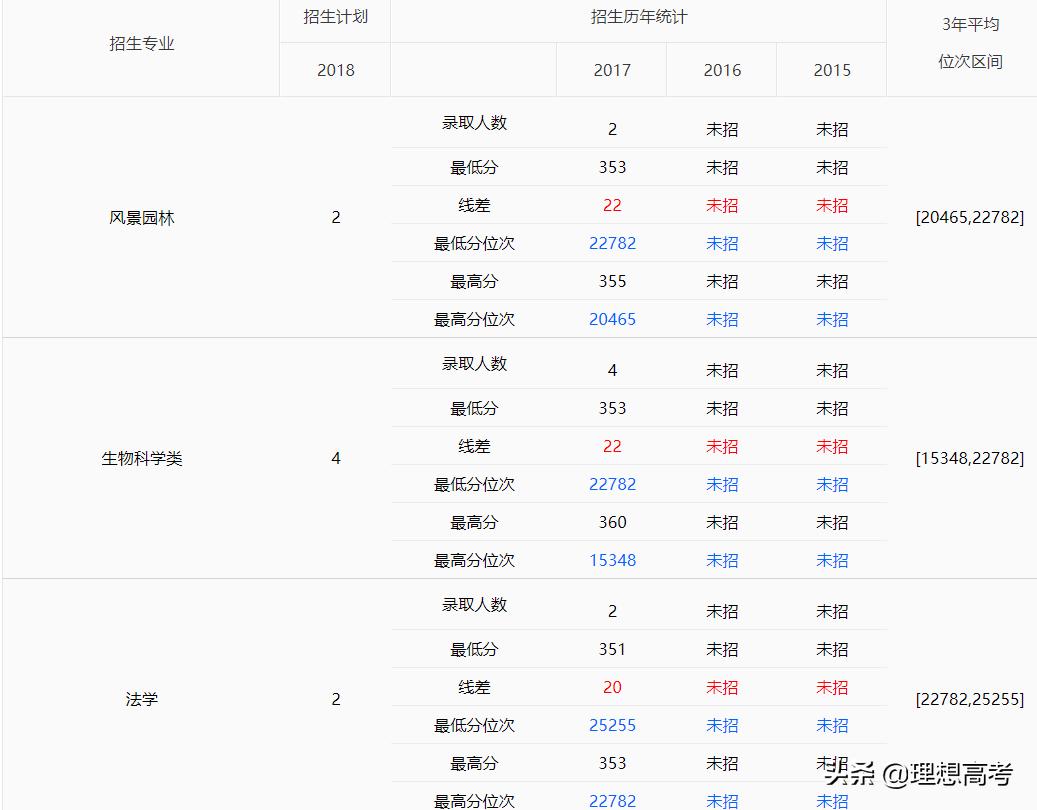The image size is (1037, 810).
Task: Select the blue 未招 link under 2015 for 法学
Action: coord(831,725)
